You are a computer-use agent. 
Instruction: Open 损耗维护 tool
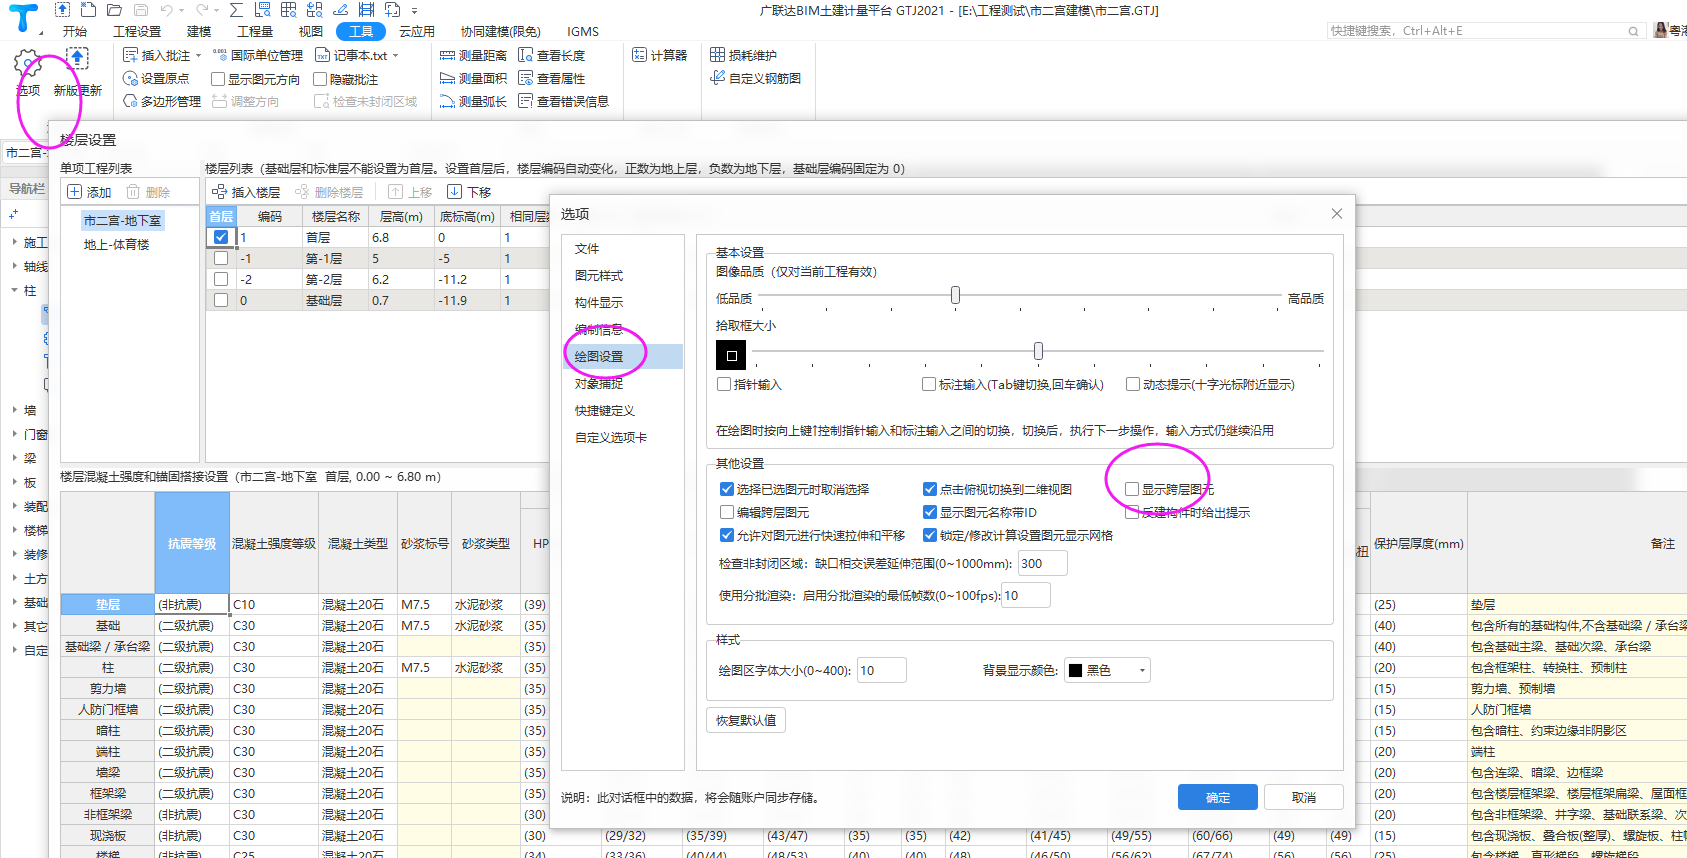pos(743,55)
